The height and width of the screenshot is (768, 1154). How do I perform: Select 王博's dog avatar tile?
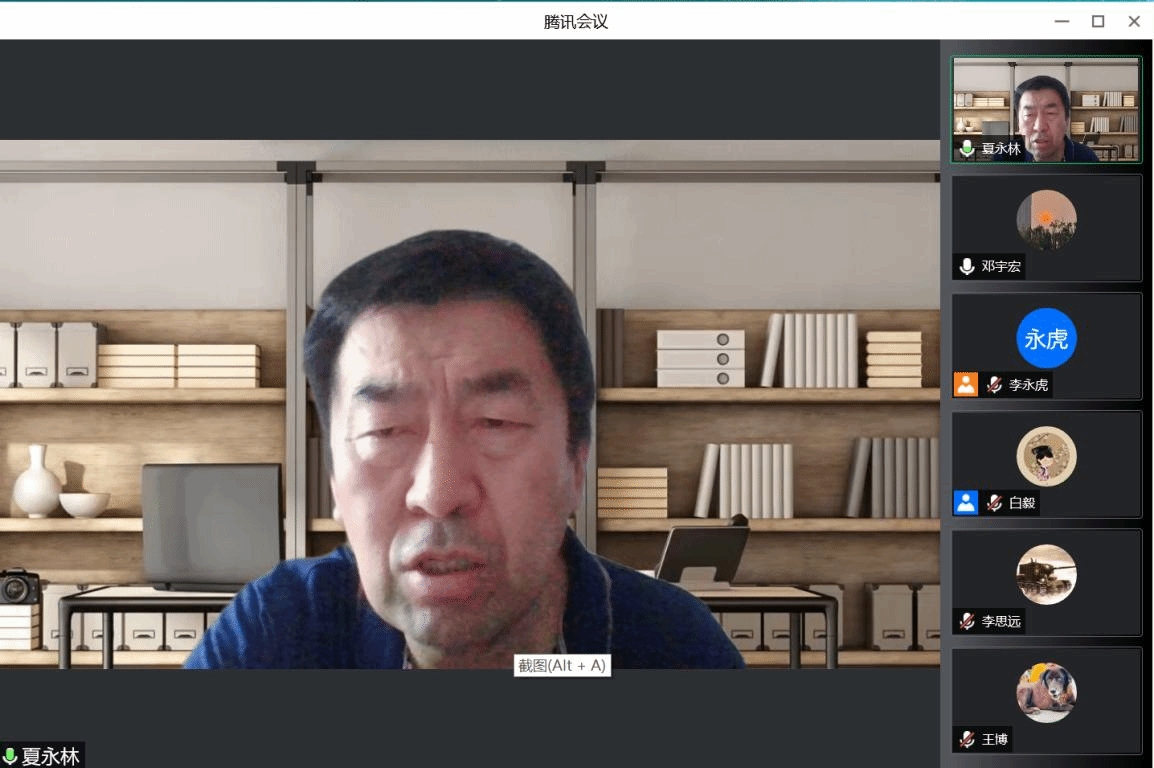pyautogui.click(x=1046, y=692)
